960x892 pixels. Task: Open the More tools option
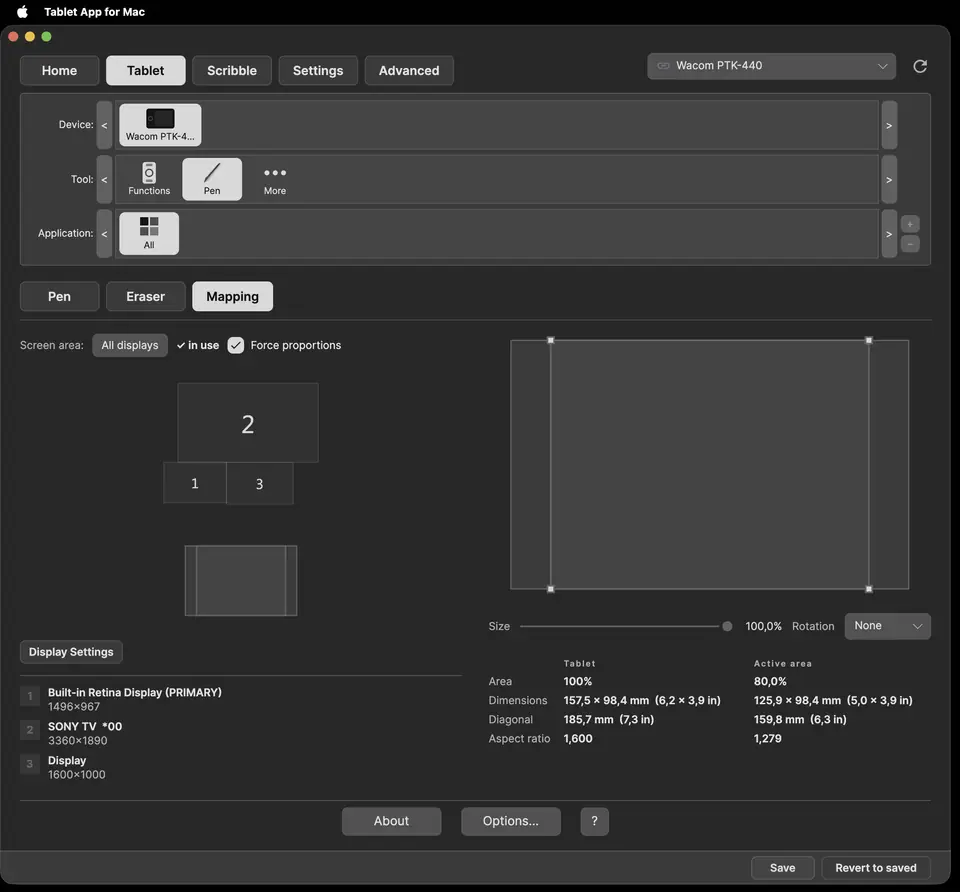click(x=275, y=179)
